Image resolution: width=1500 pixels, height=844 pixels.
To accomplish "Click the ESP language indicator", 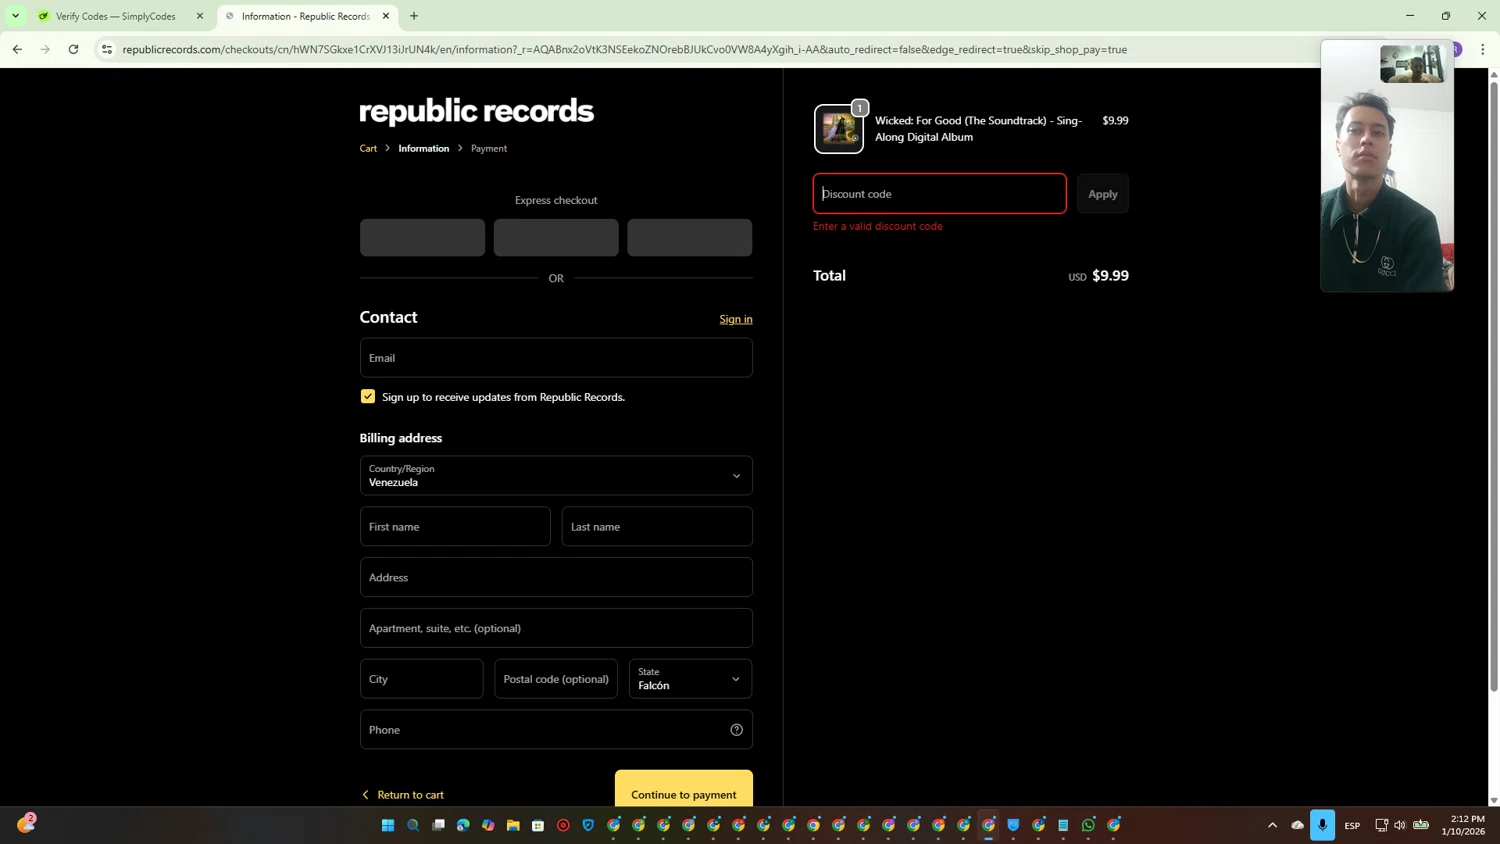I will click(x=1352, y=826).
